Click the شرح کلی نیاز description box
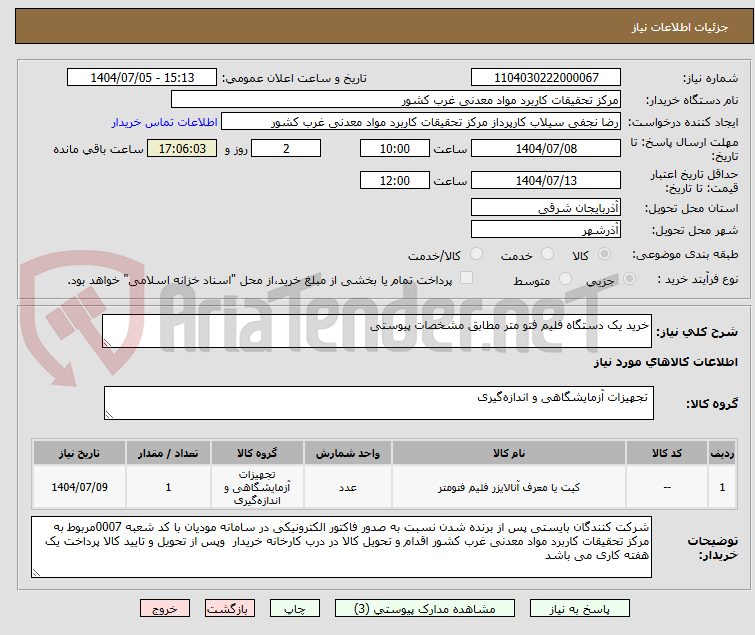This screenshot has height=635, width=755. click(x=377, y=331)
